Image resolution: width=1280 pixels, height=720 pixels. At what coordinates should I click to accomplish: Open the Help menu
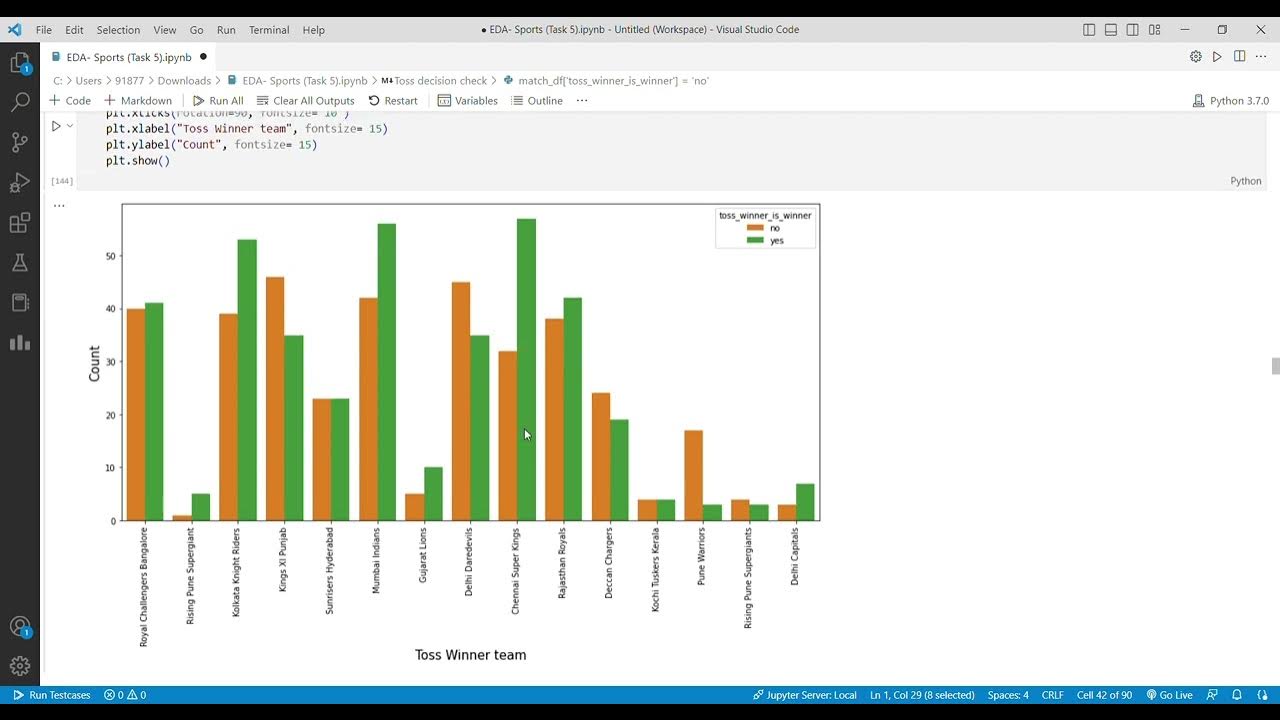(313, 30)
